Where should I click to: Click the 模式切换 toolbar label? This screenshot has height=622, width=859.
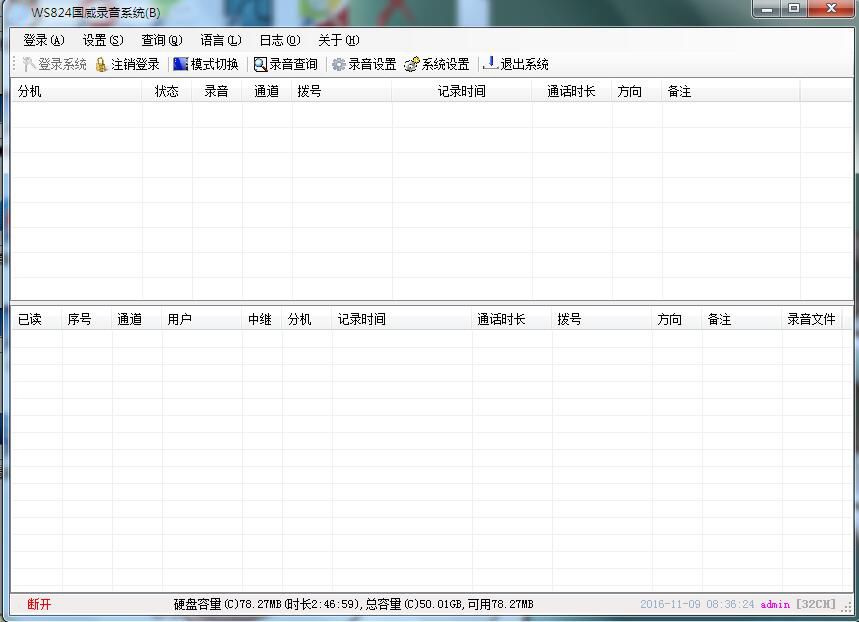coord(215,65)
